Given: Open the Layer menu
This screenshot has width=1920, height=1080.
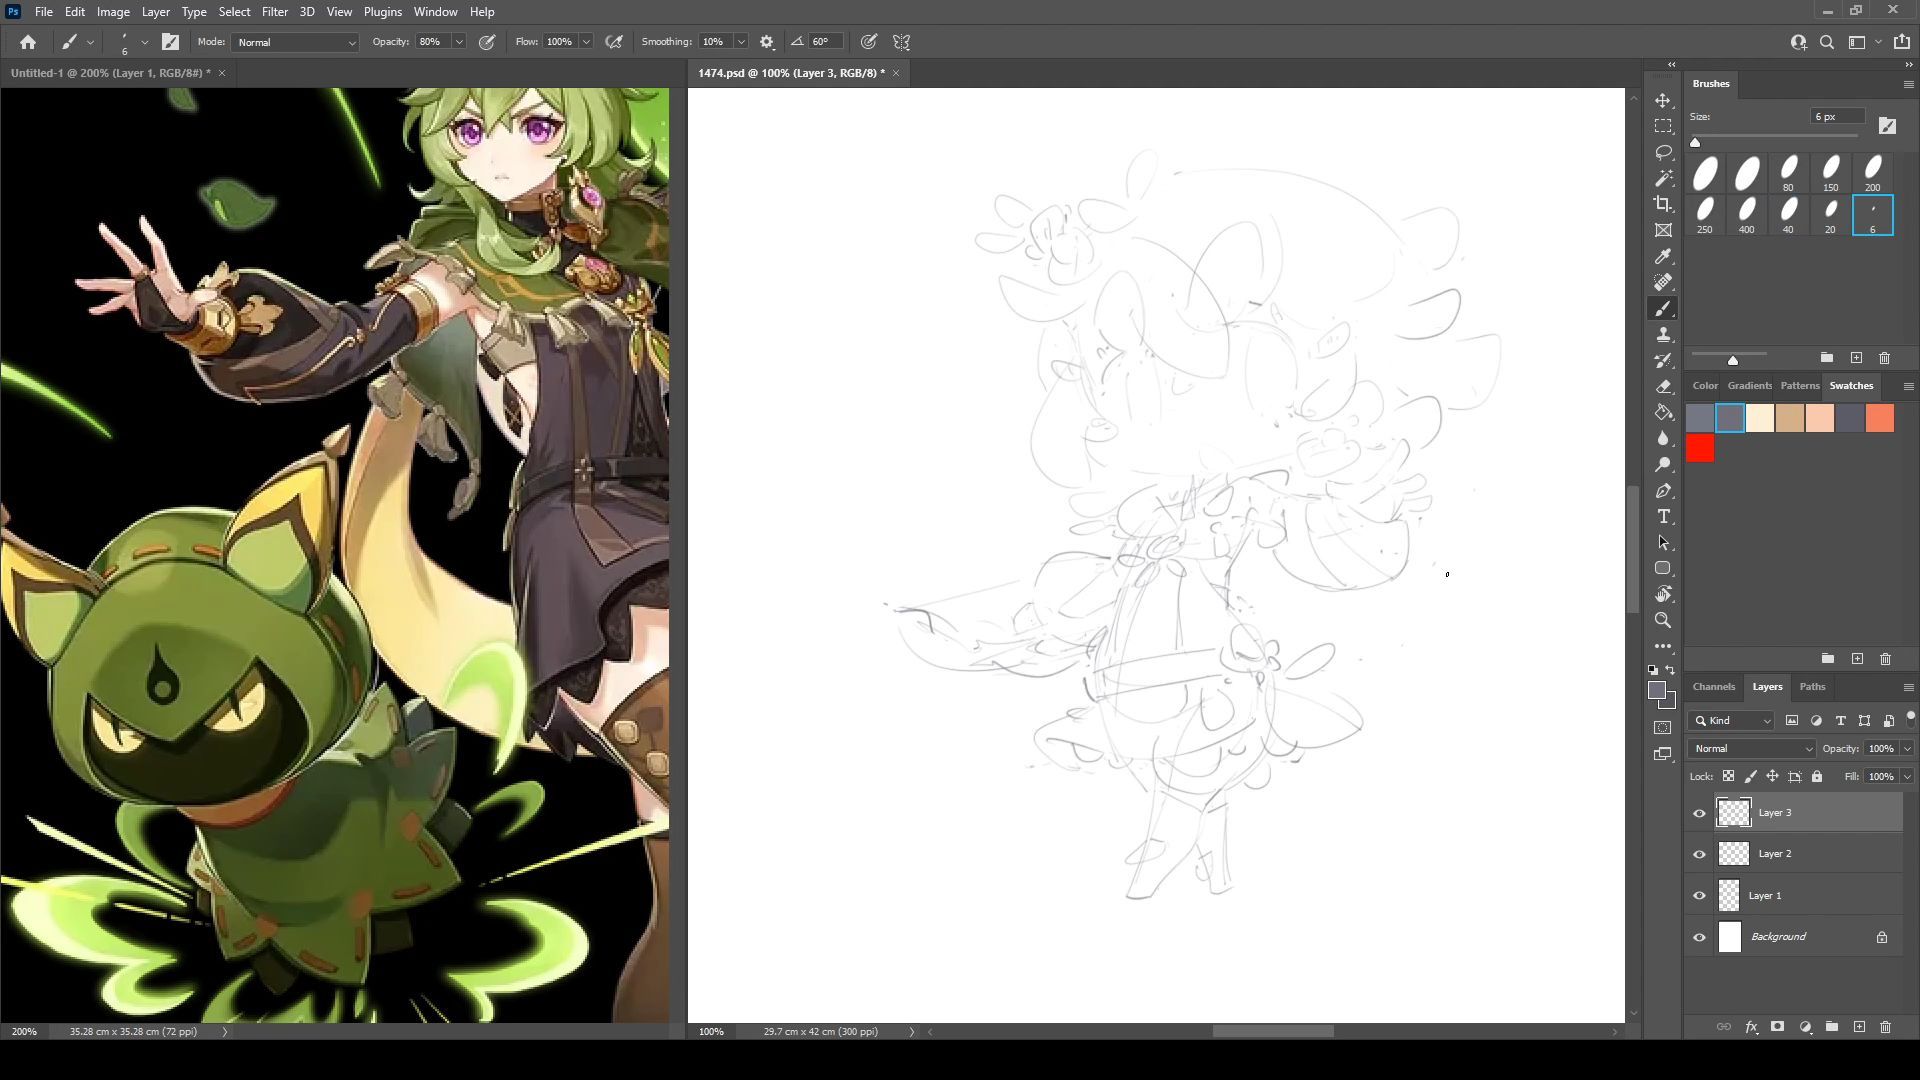Looking at the screenshot, I should 155,12.
